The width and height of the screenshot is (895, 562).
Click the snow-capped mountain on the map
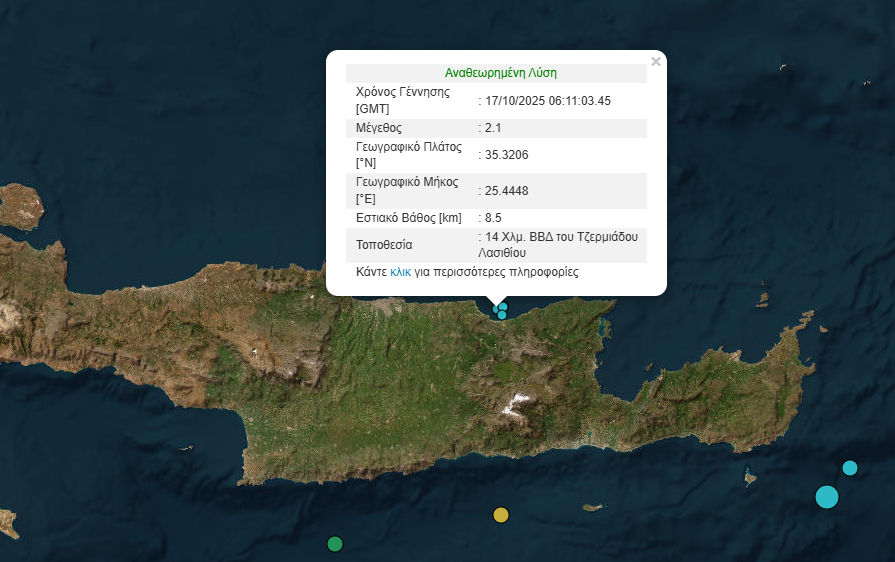516,404
